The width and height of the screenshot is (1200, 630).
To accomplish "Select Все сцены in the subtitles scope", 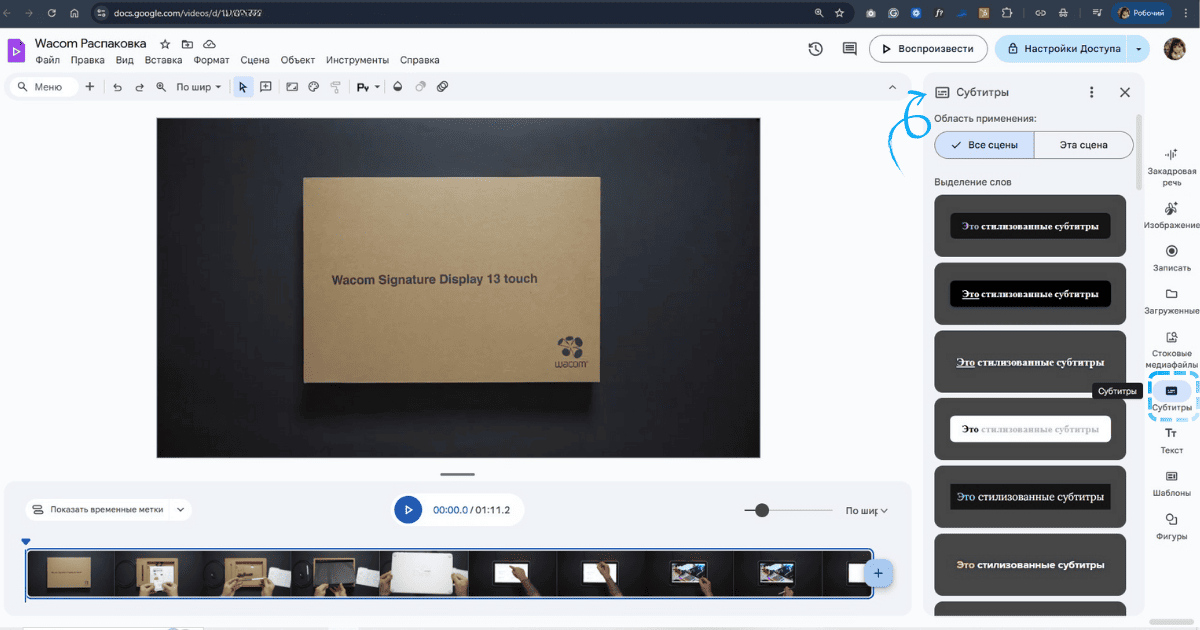I will click(983, 144).
